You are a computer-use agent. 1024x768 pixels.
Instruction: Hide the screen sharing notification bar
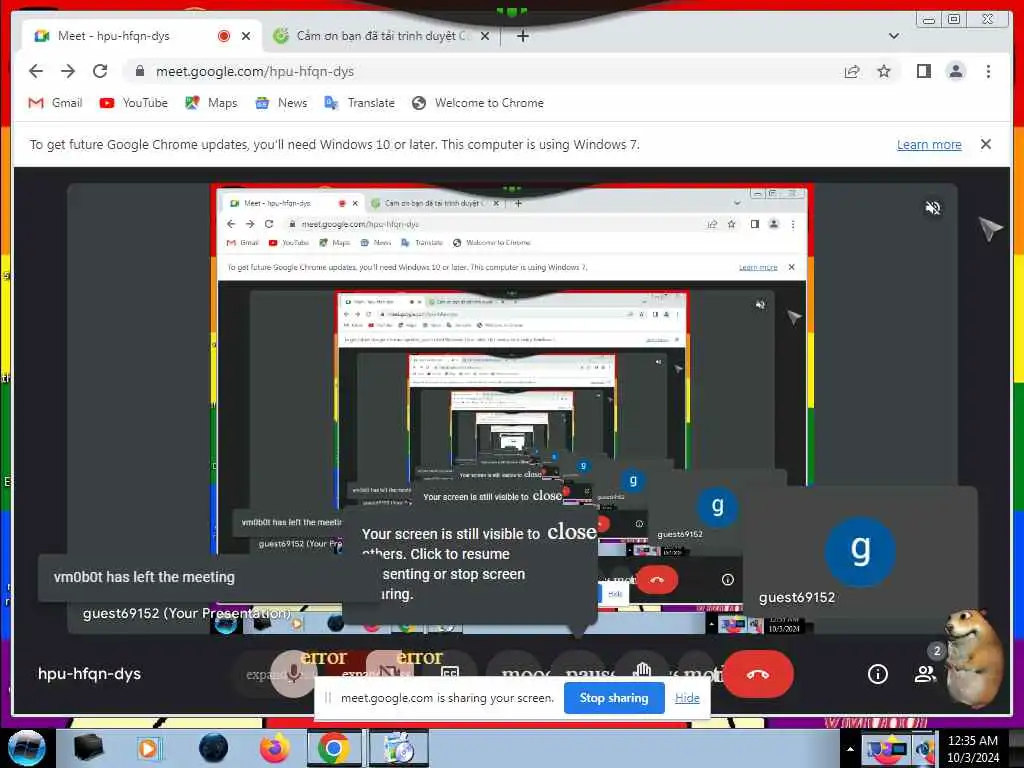tap(687, 698)
